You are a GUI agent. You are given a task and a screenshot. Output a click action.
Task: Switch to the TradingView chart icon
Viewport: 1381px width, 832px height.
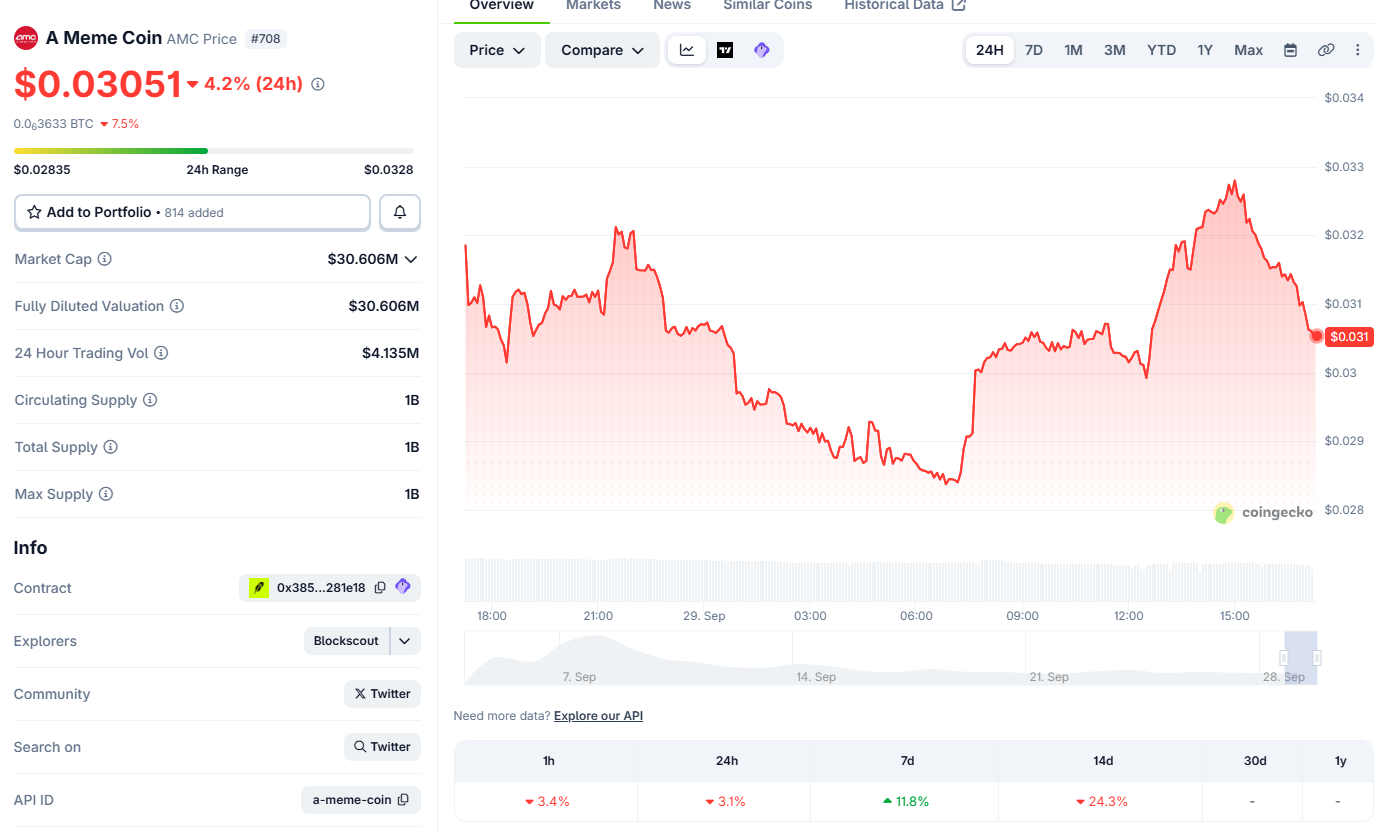pyautogui.click(x=725, y=50)
